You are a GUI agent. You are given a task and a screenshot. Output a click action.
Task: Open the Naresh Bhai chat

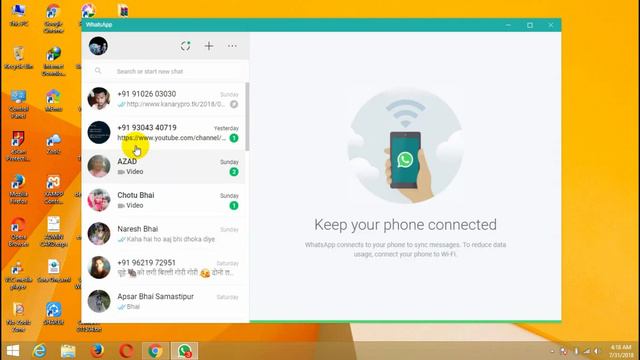pos(164,234)
